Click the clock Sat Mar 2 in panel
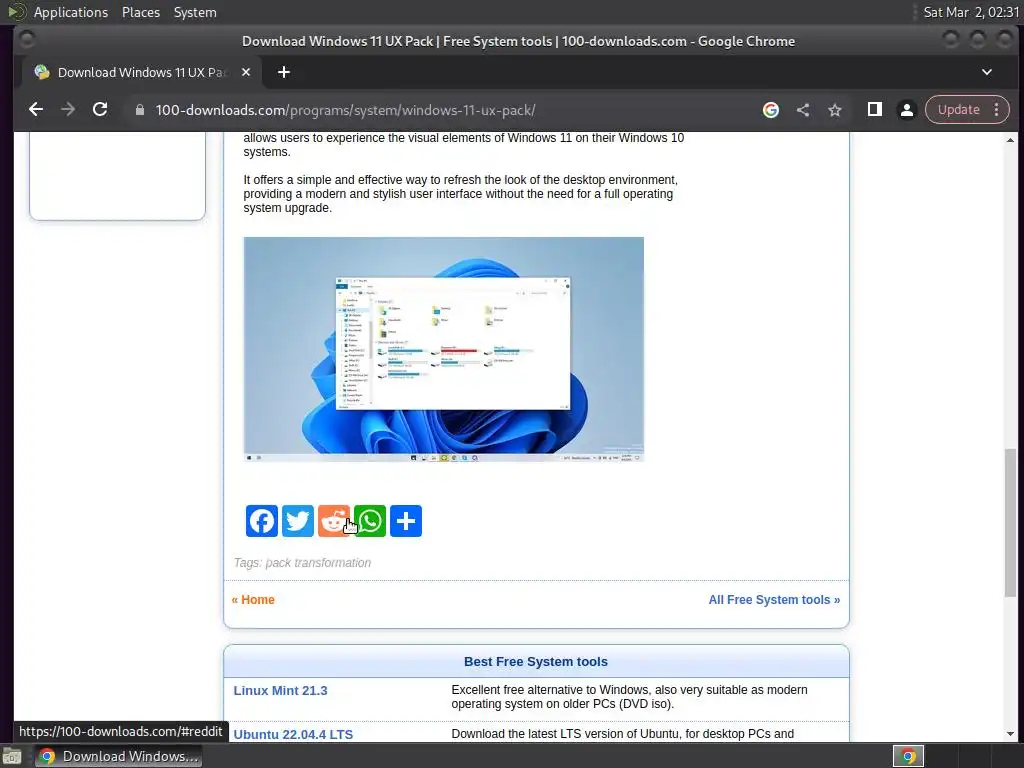This screenshot has width=1024, height=768. point(970,12)
